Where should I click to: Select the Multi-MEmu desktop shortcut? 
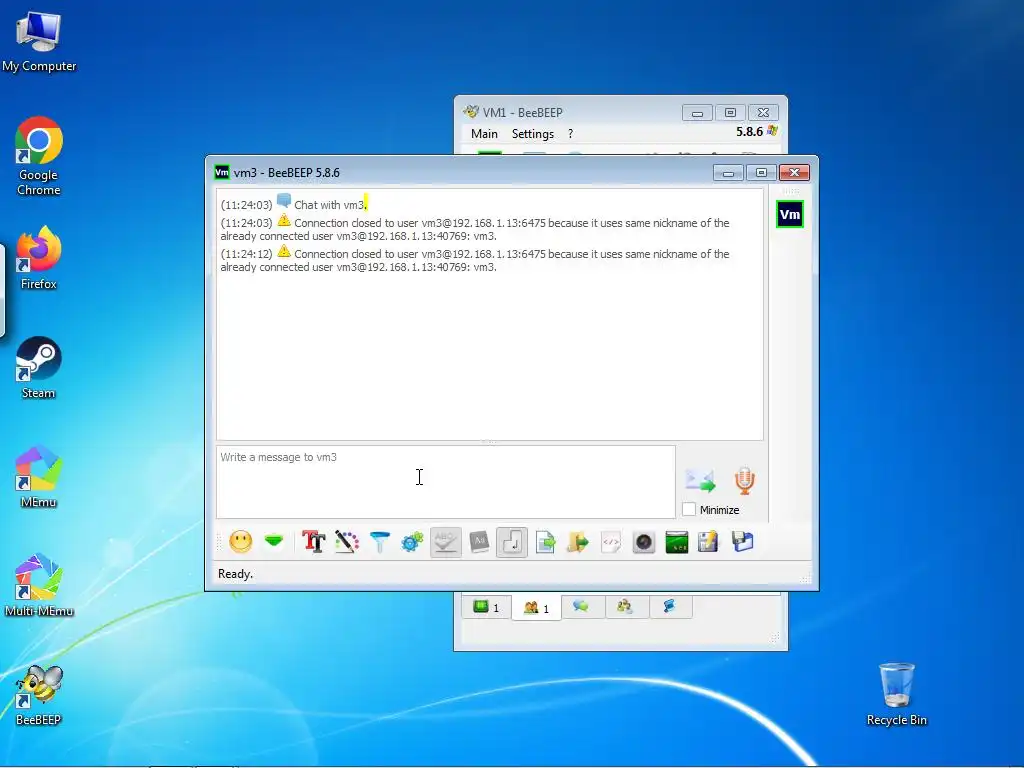[x=39, y=585]
